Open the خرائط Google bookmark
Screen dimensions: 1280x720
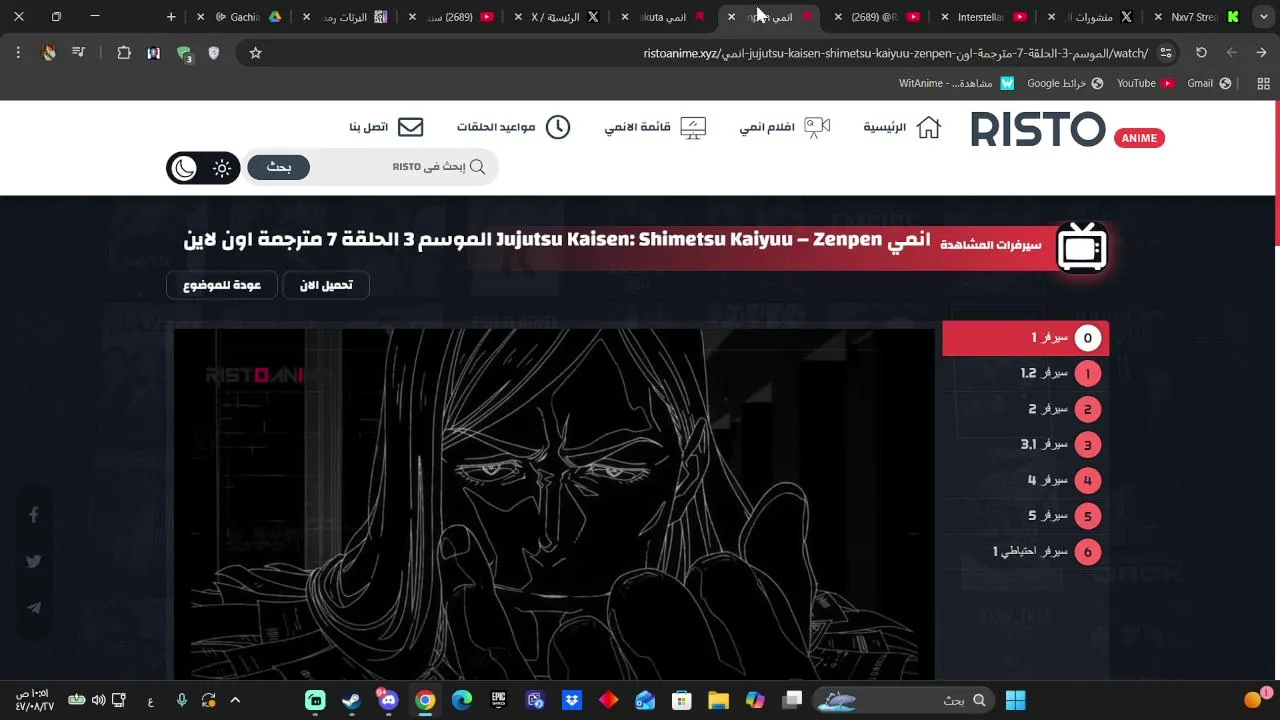1064,83
